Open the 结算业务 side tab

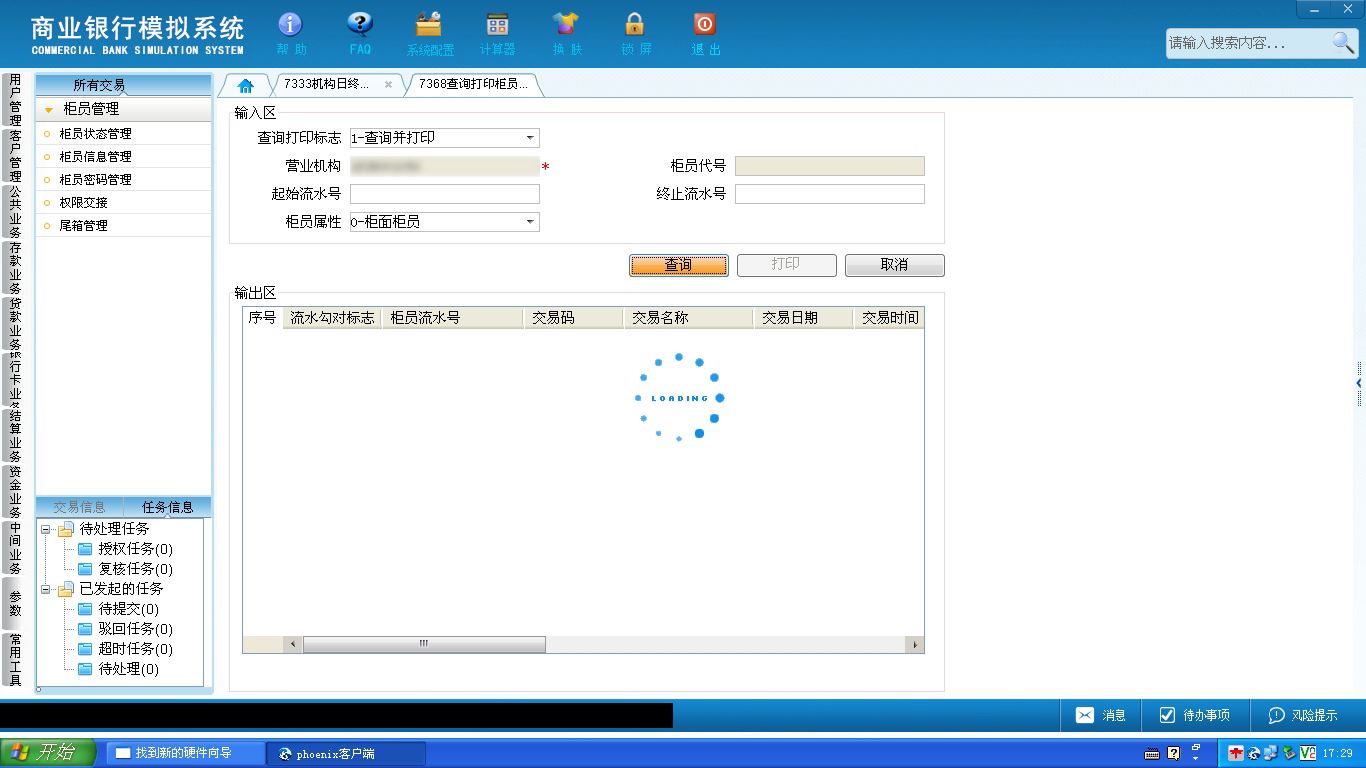coord(15,436)
